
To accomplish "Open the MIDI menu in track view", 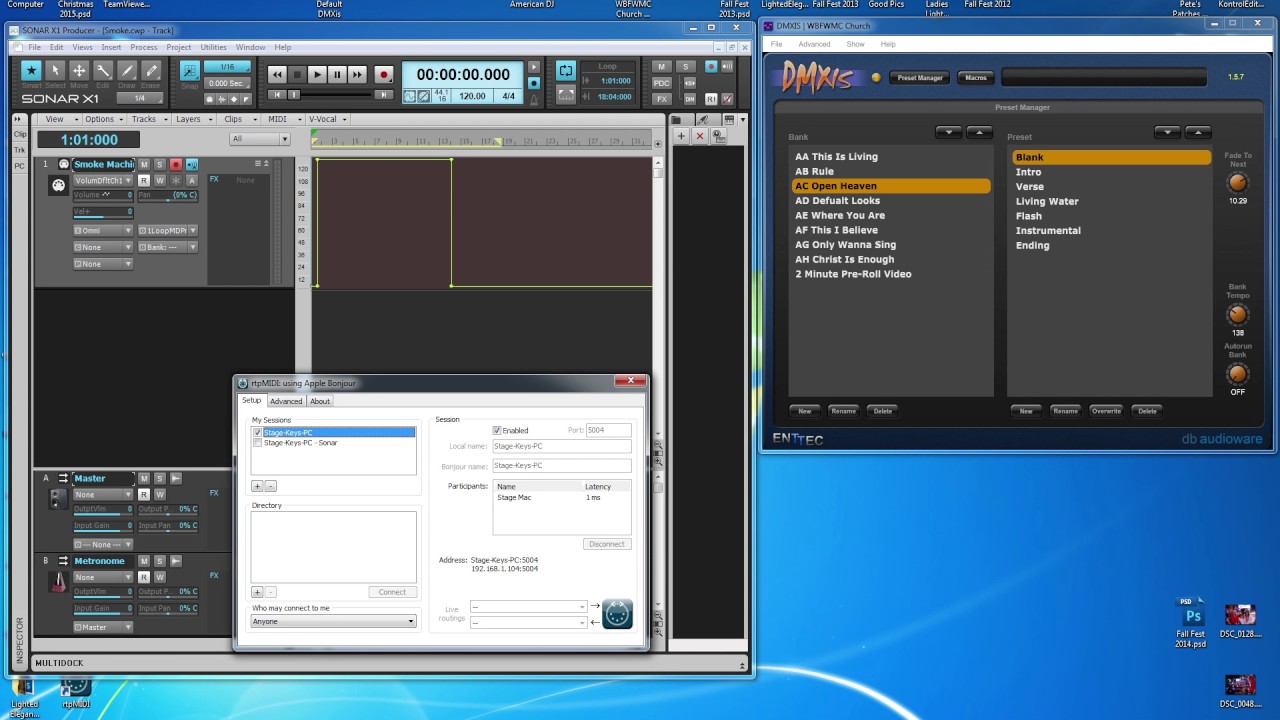I will coord(281,119).
